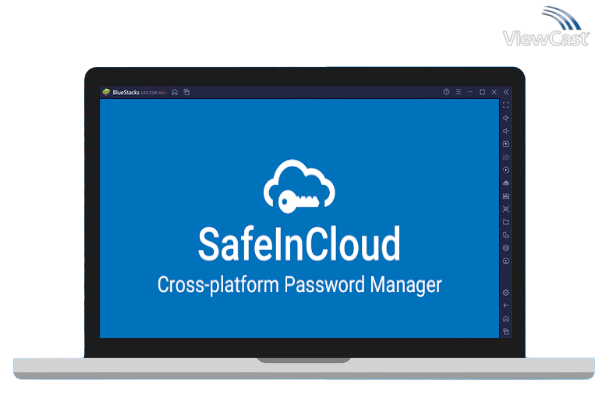Screen dimensions: 602x414
Task: Click the hexagon stacked-layers sidebar icon
Action: 506,248
